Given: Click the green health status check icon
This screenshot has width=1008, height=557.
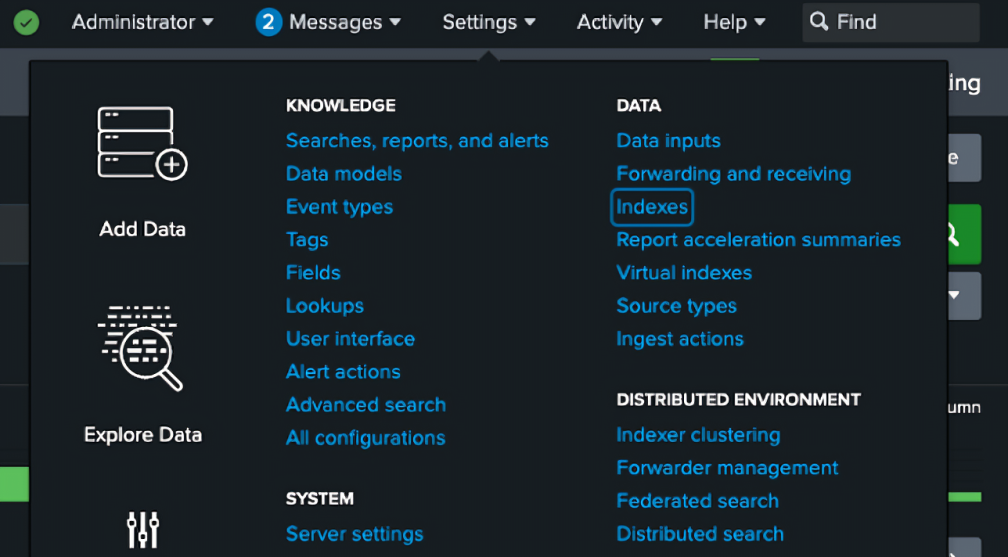Looking at the screenshot, I should click(27, 22).
